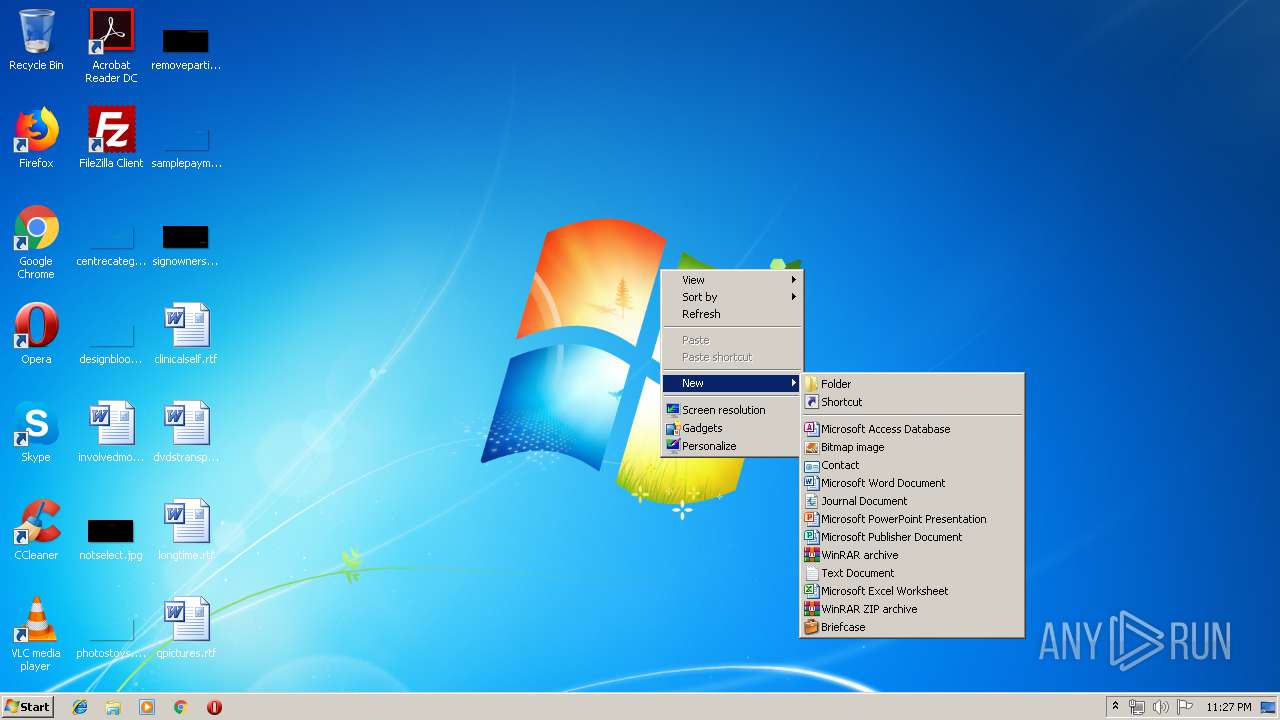Image resolution: width=1280 pixels, height=720 pixels.
Task: Open Chrome from the taskbar
Action: [x=181, y=707]
